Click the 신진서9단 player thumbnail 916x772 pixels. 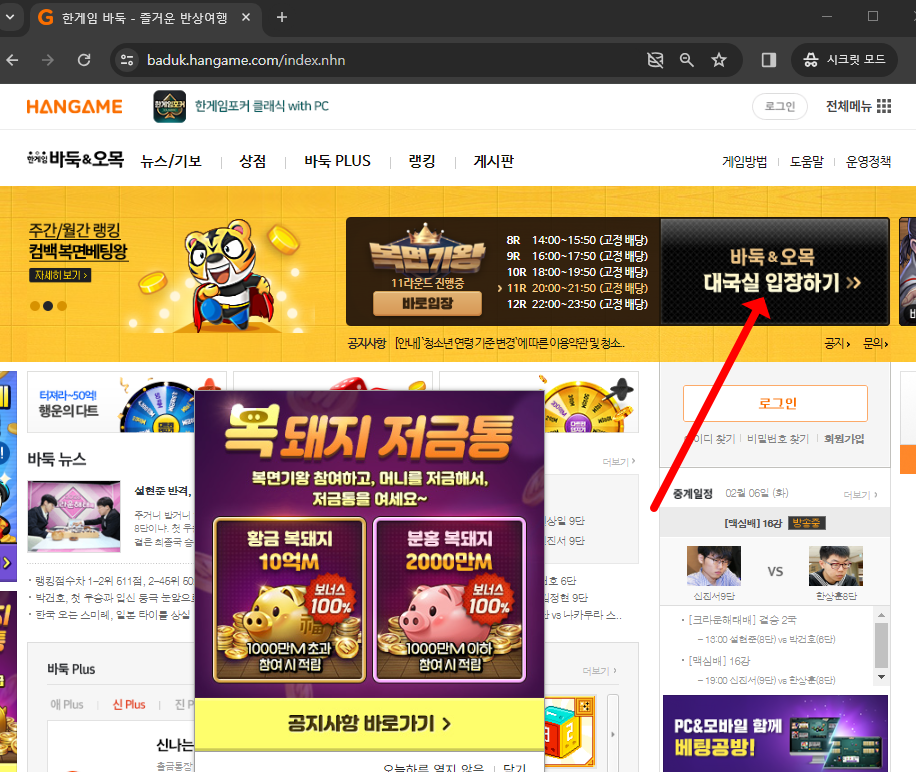713,566
